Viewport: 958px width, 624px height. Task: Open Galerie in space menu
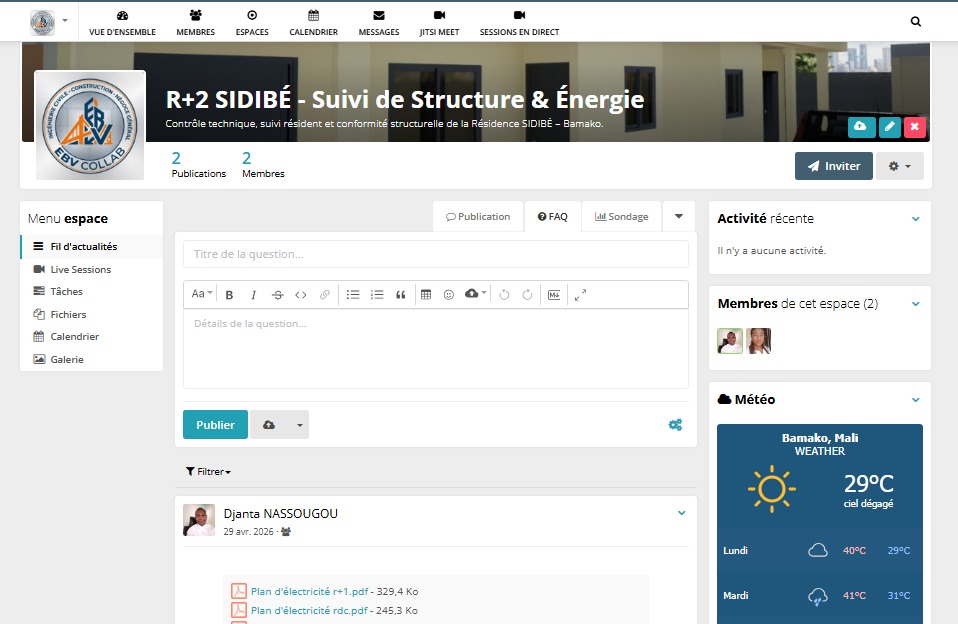click(92, 359)
